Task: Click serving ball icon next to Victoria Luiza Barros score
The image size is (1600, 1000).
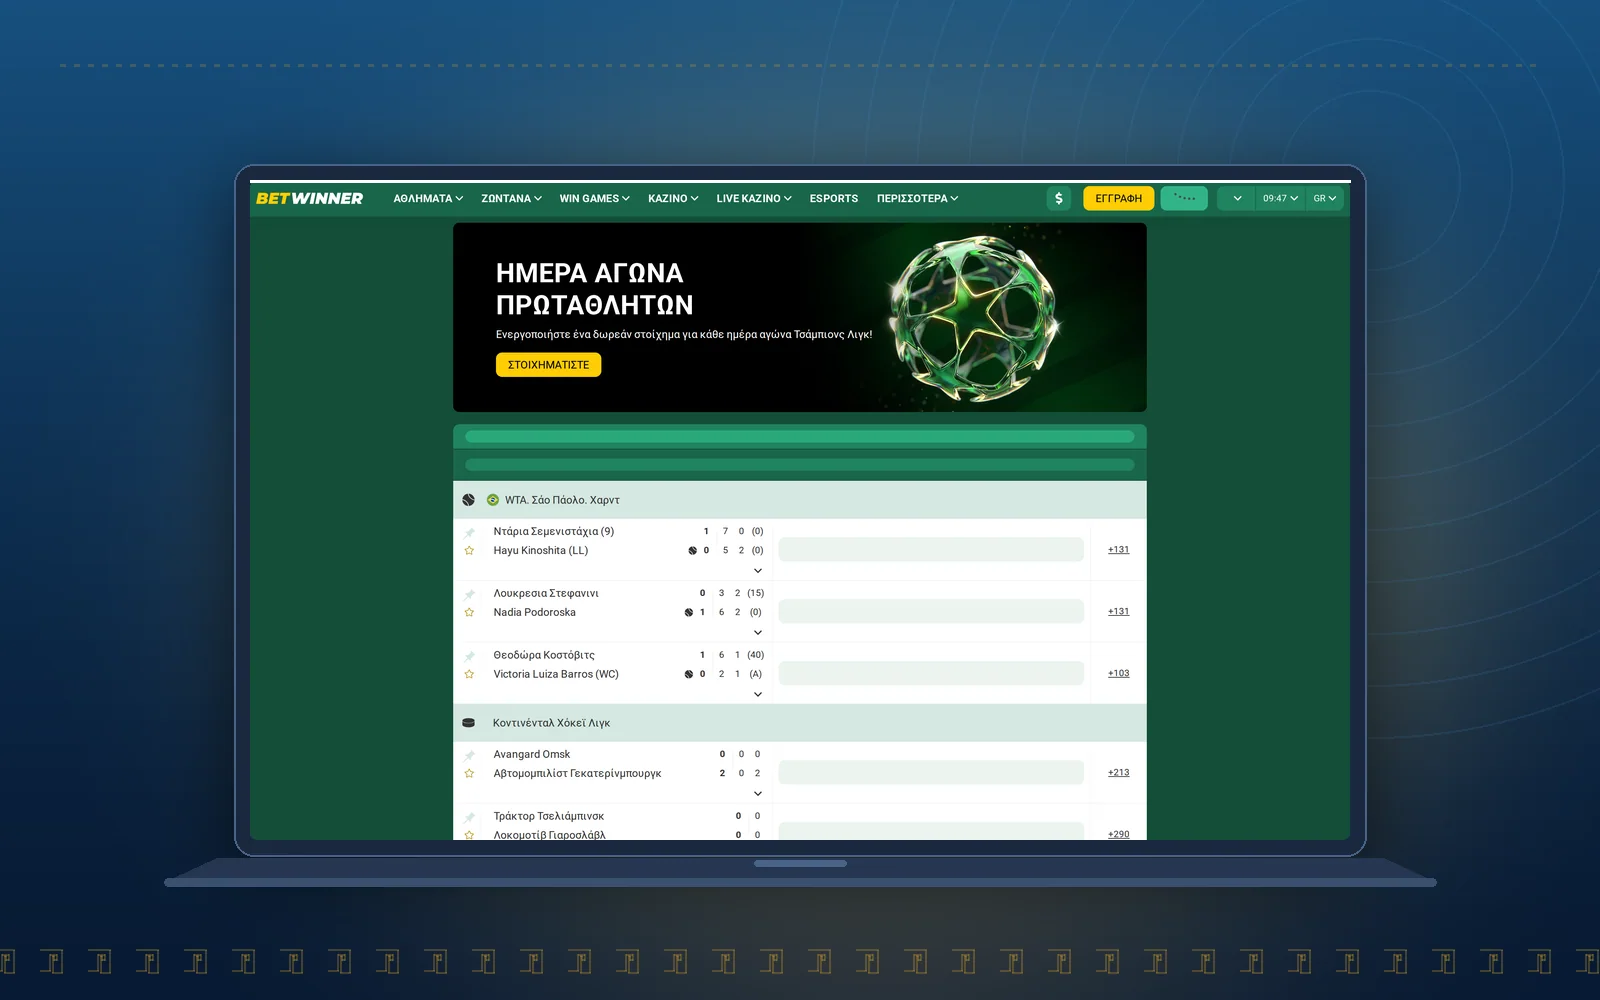Action: (x=688, y=675)
